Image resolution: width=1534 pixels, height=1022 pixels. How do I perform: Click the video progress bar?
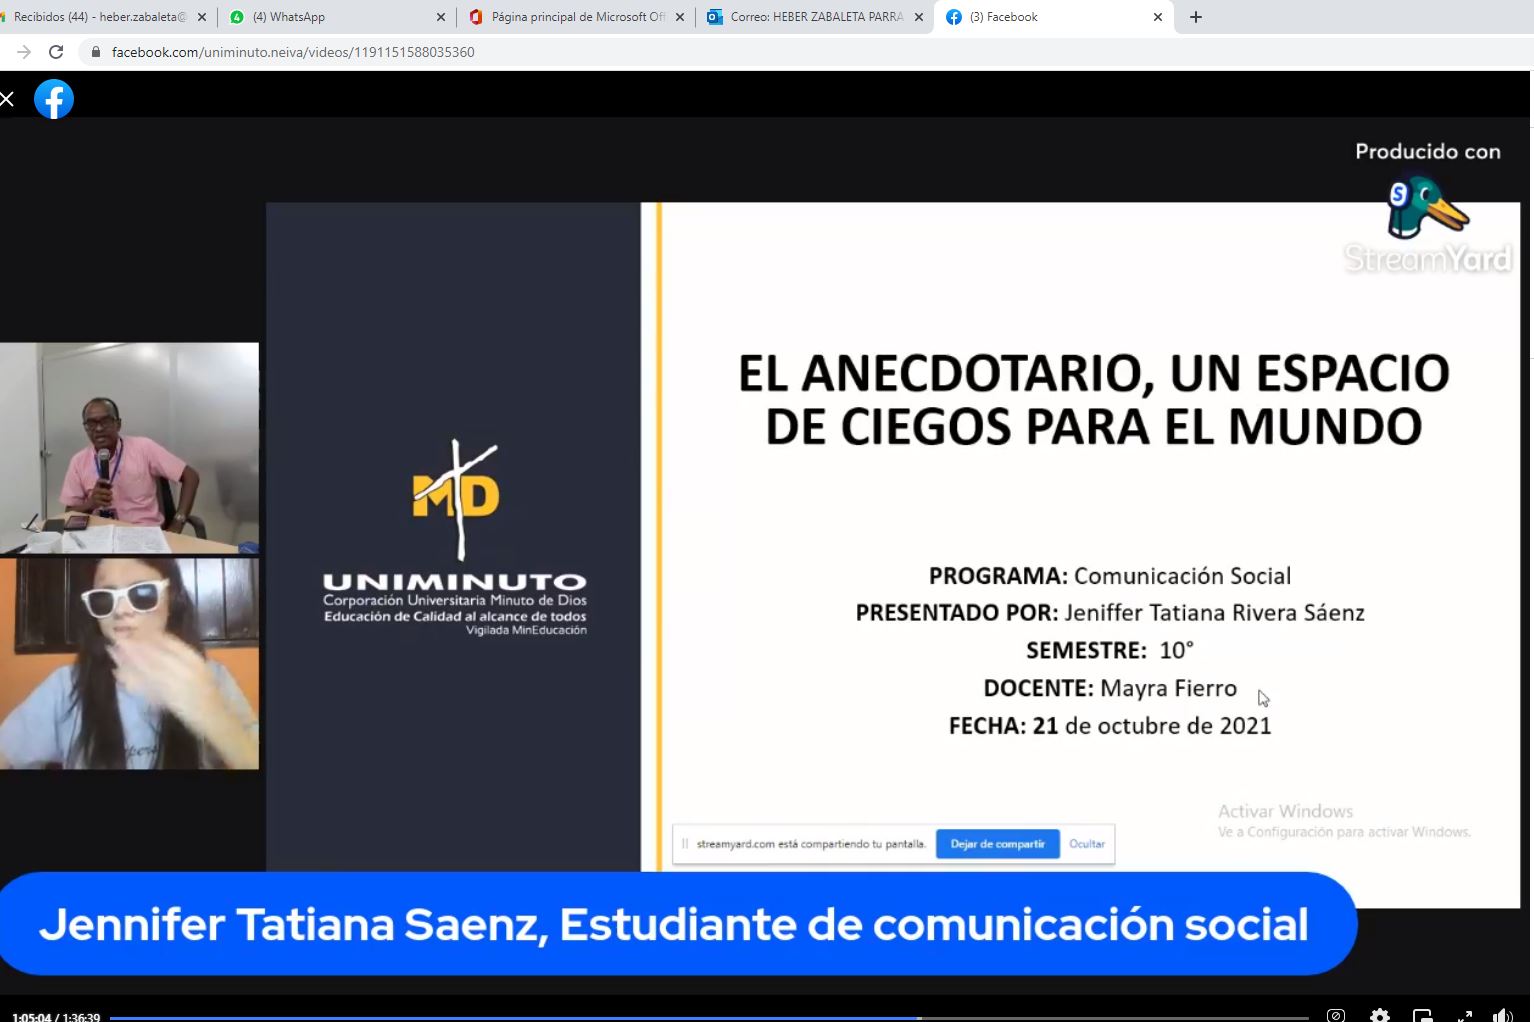709,1018
